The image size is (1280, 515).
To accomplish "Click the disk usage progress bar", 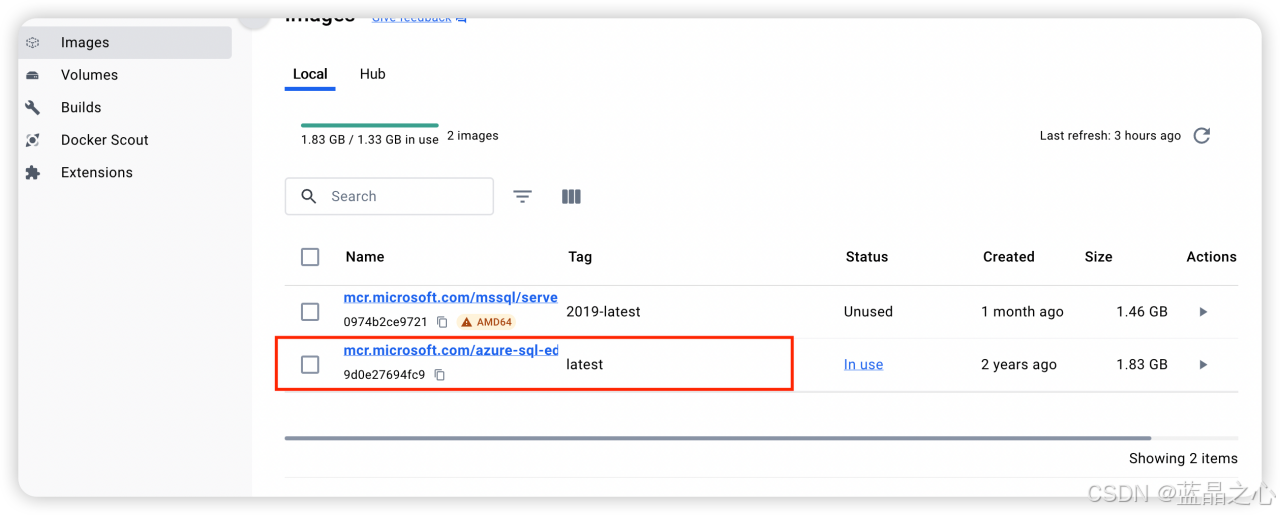I will [369, 125].
